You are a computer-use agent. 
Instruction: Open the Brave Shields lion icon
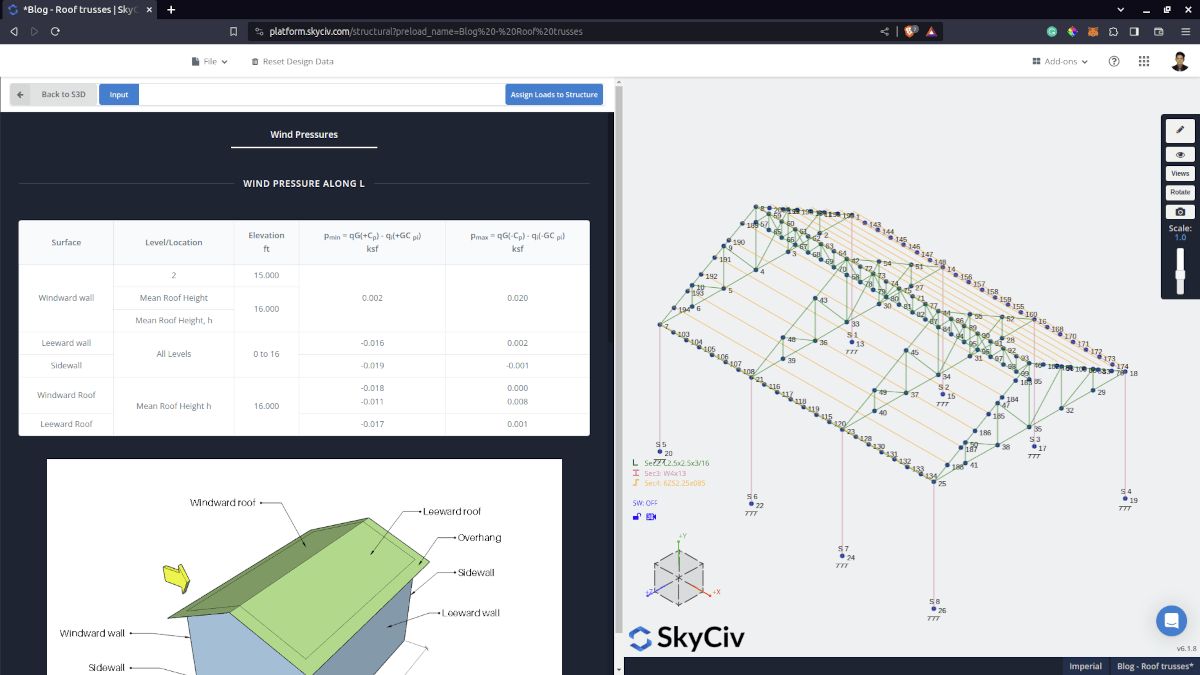point(910,31)
